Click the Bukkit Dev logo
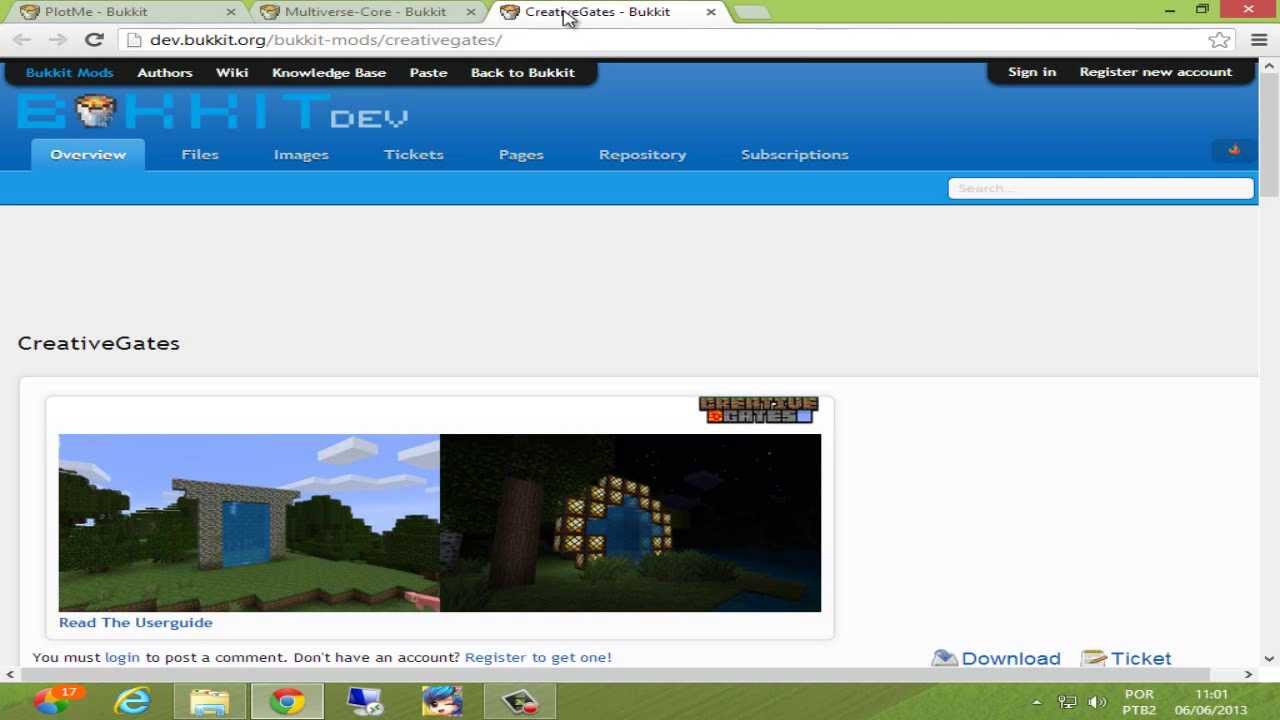Screen dimensions: 1280x720 click(212, 112)
